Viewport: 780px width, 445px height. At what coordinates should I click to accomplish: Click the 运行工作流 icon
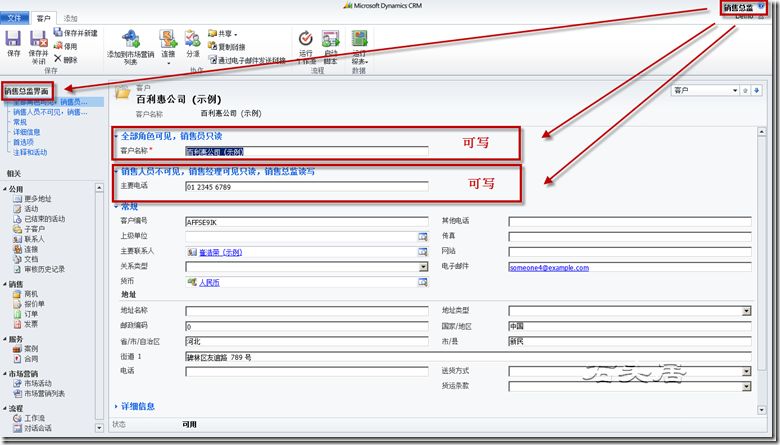click(305, 38)
